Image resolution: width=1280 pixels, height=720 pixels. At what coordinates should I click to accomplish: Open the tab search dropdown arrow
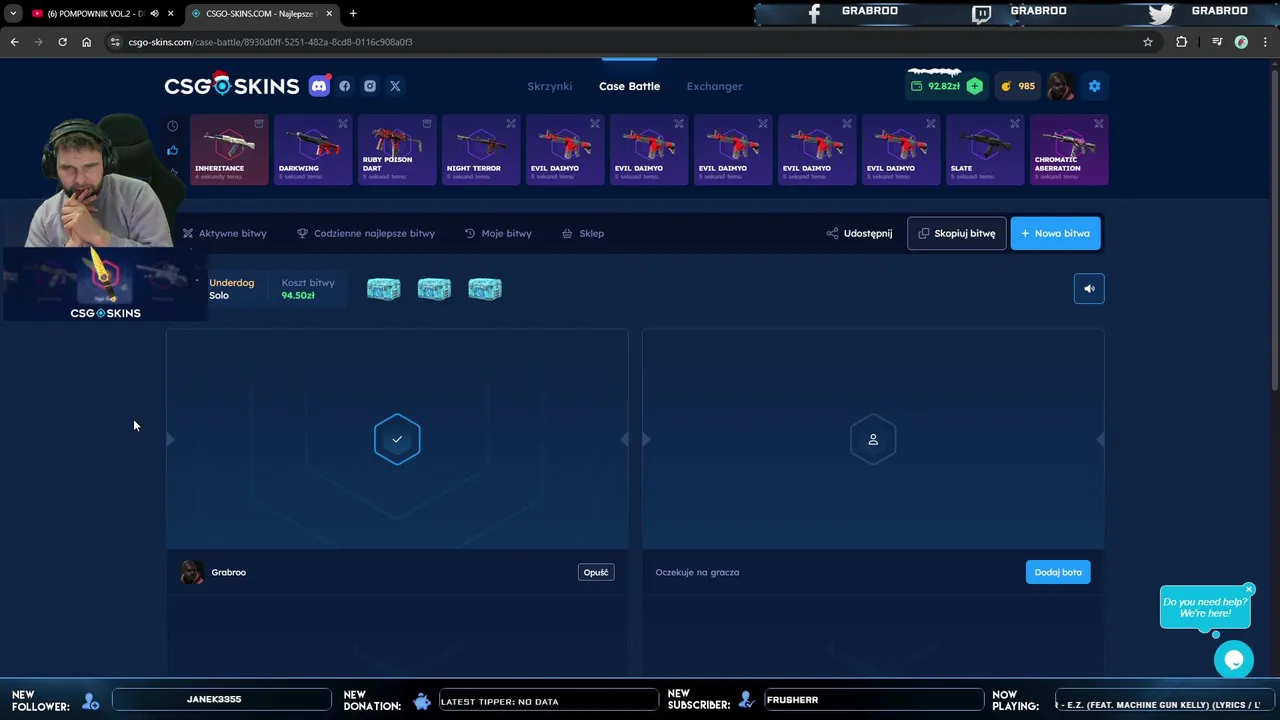click(x=13, y=13)
